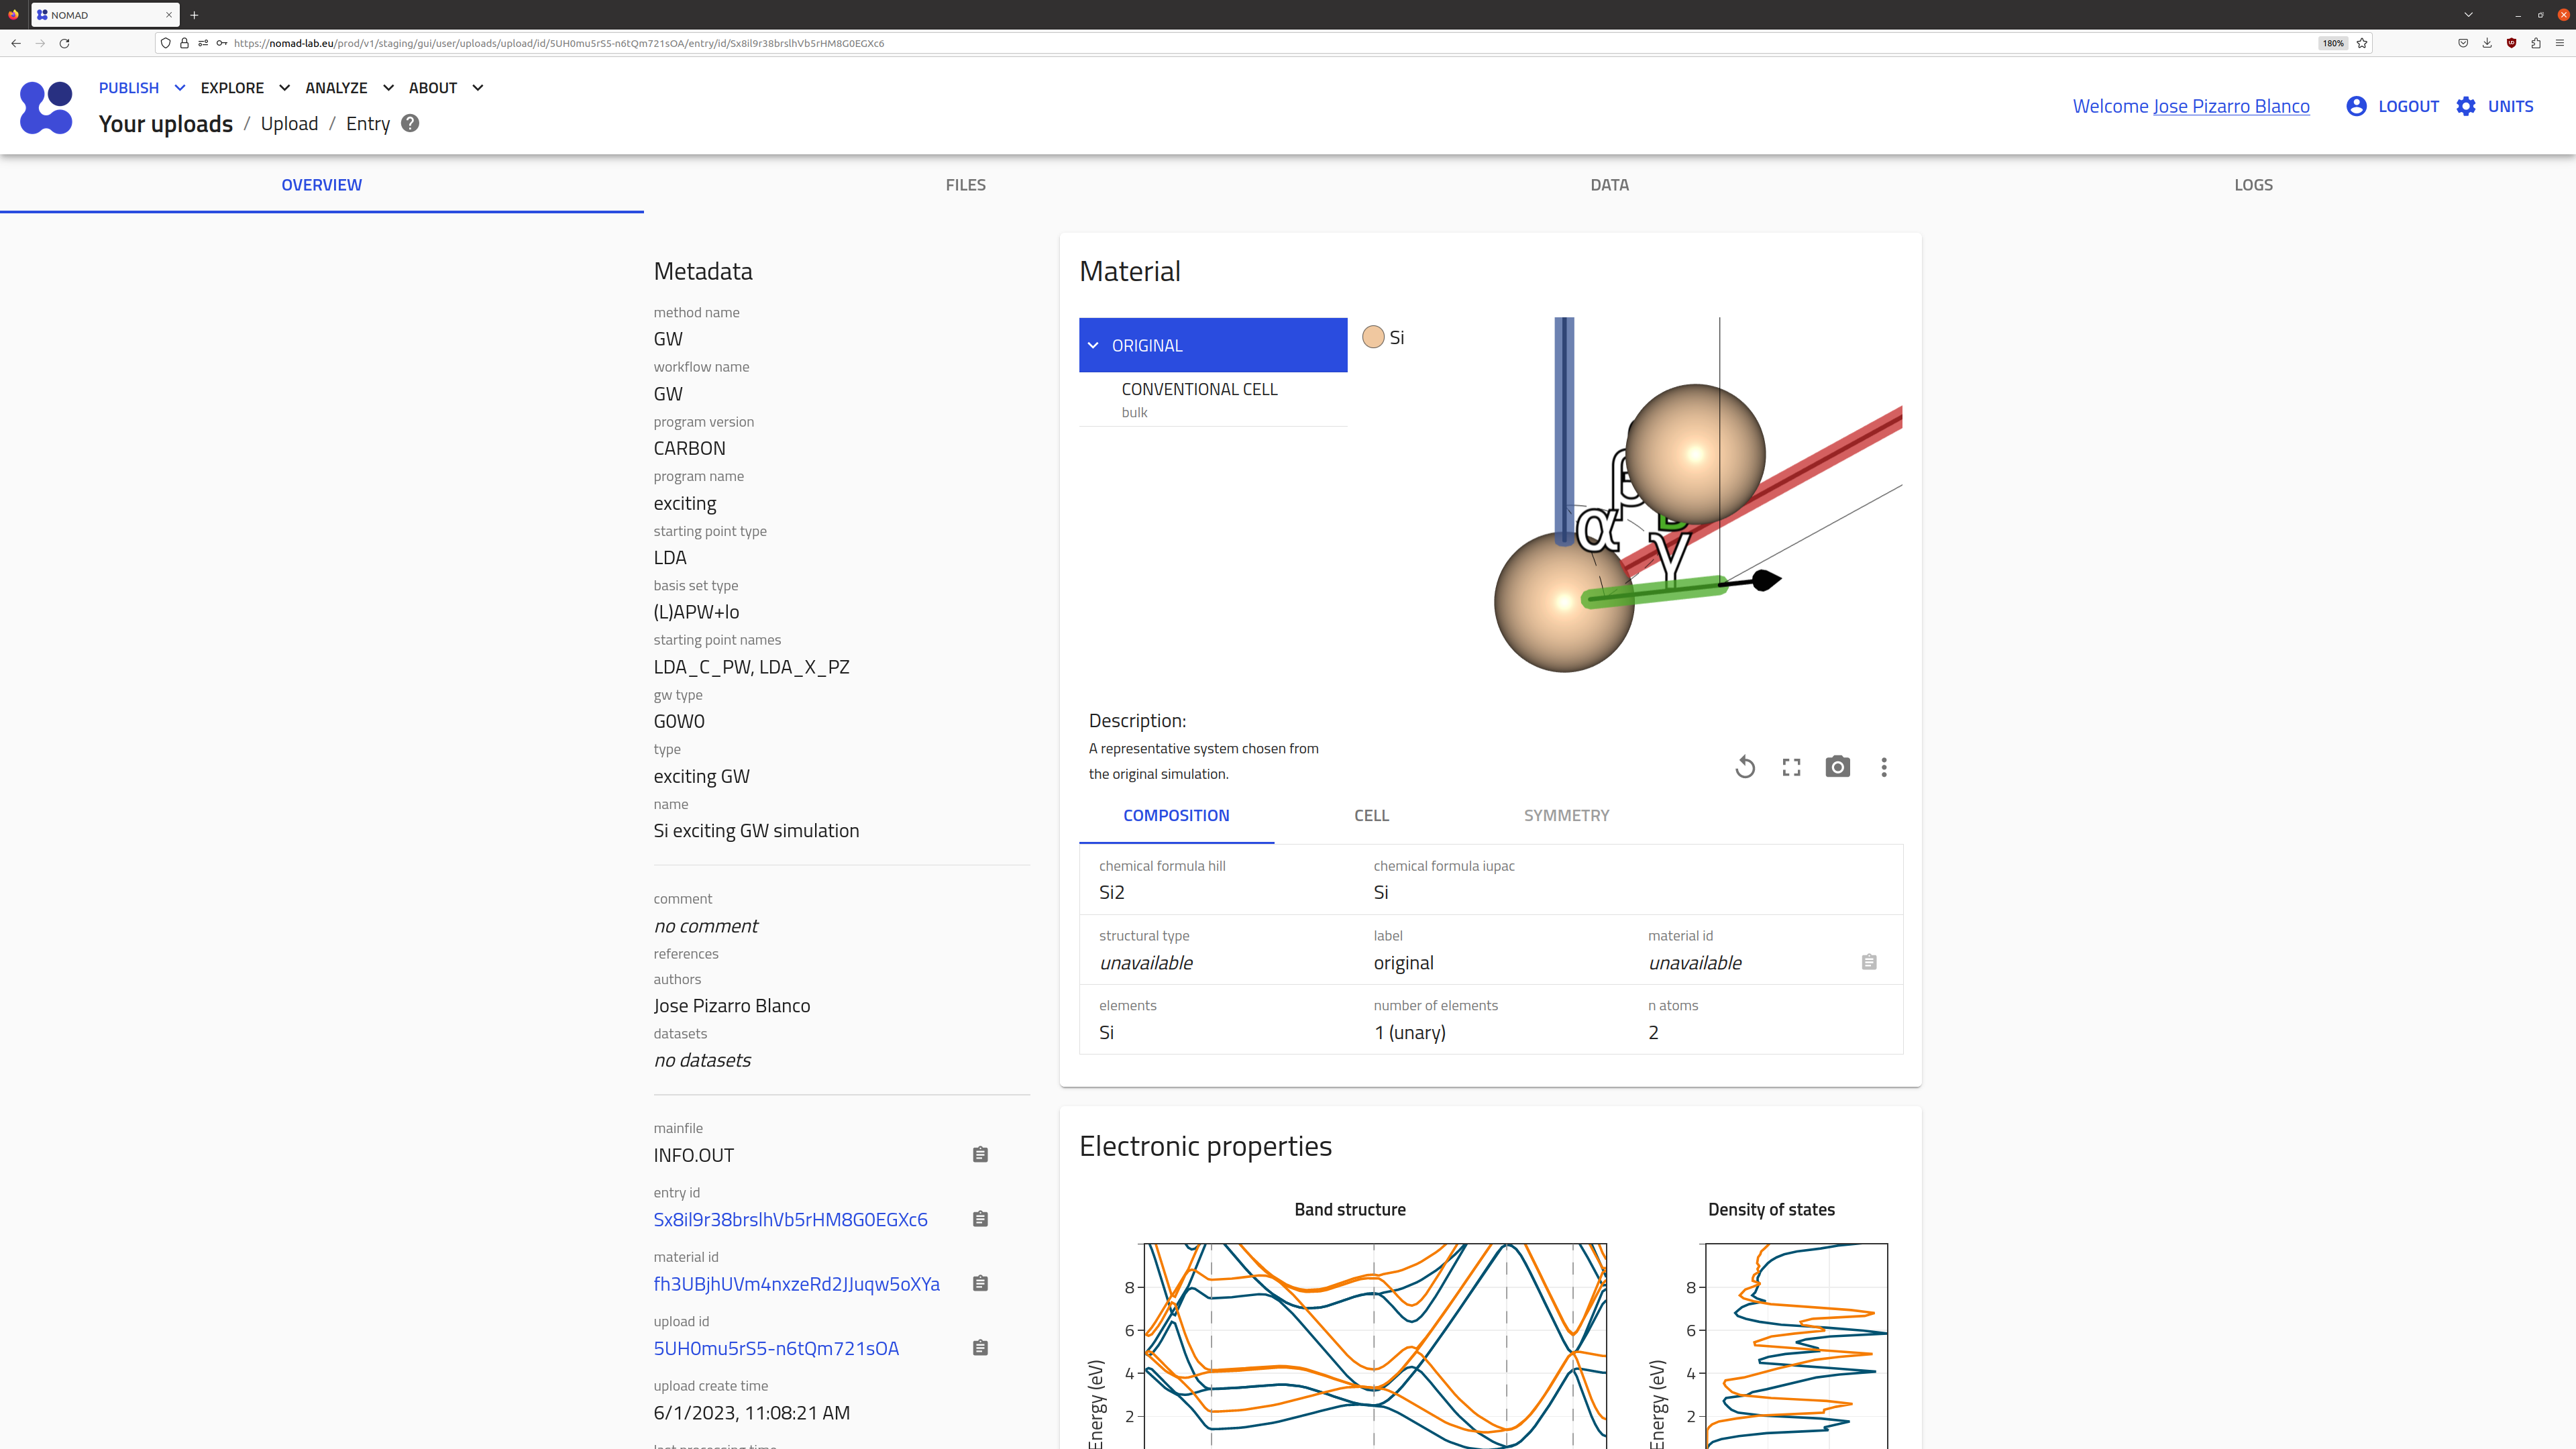
Task: Save page to Pocket icon
Action: 2463,43
